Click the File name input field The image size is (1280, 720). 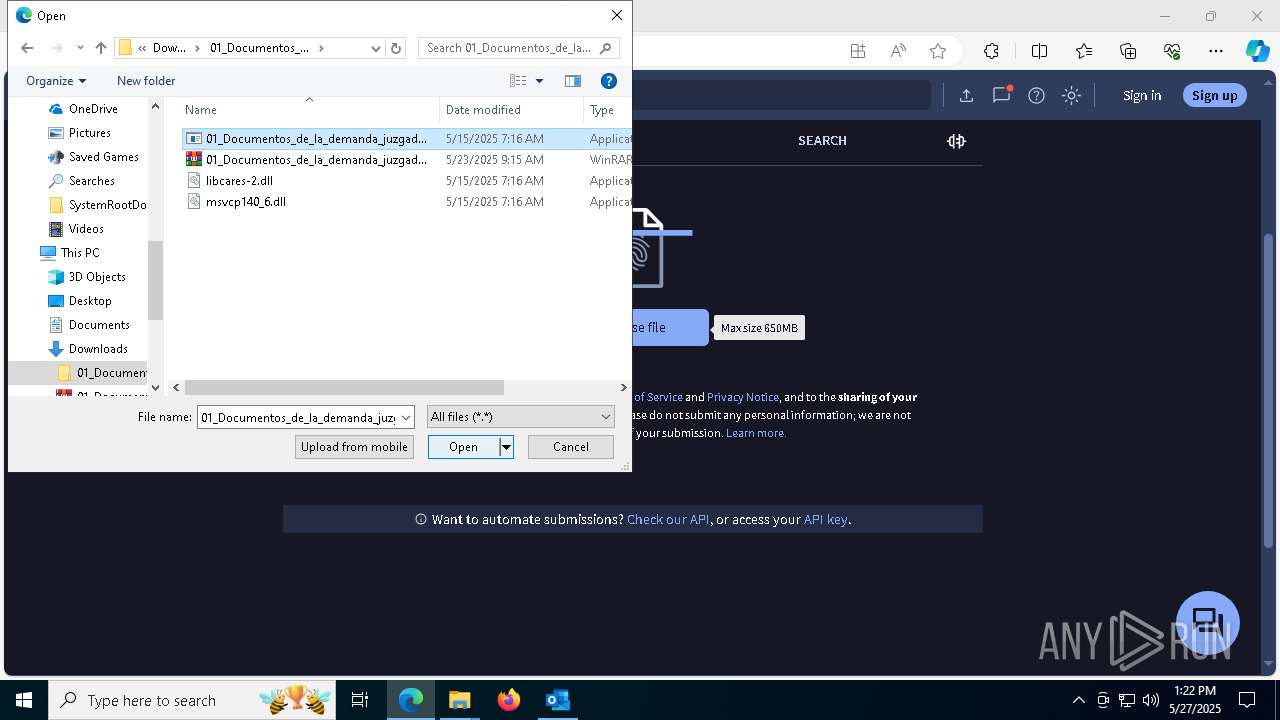pos(297,417)
